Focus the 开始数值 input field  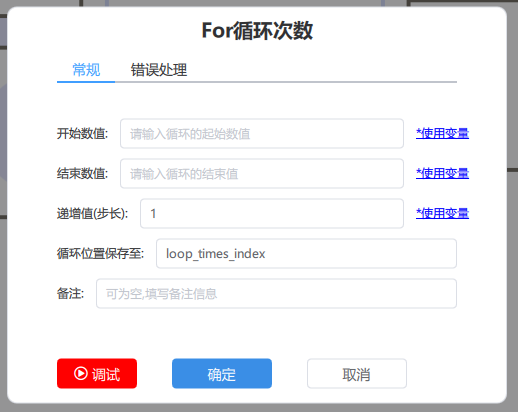pyautogui.click(x=262, y=133)
